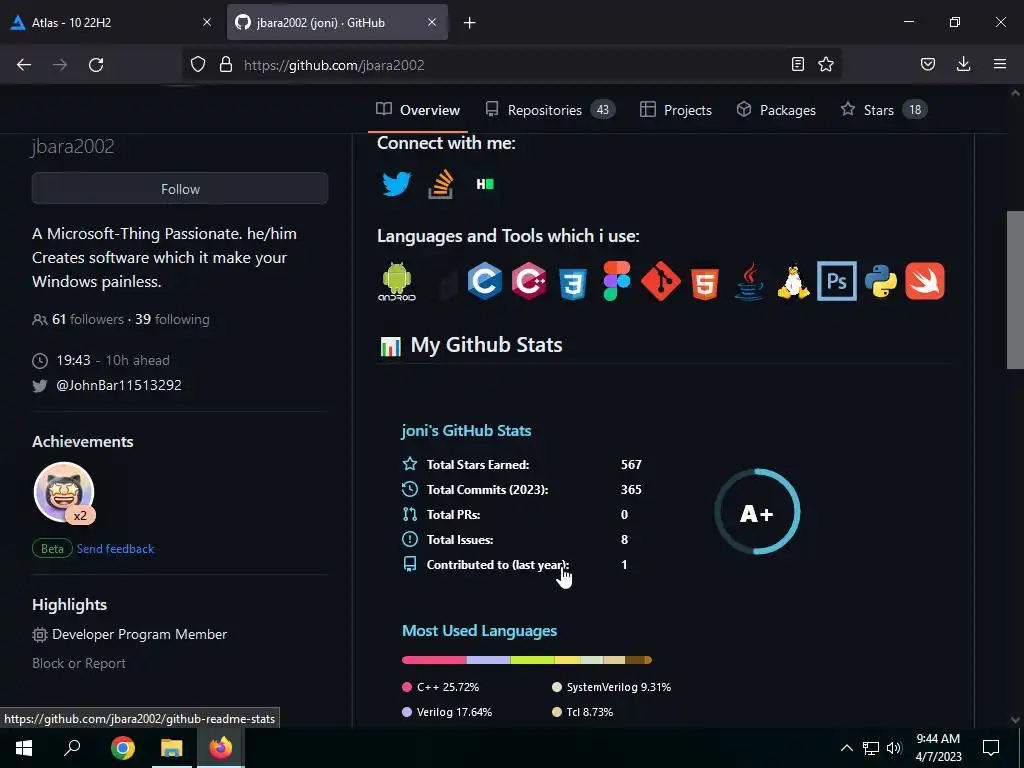Click the Python logo icon

880,281
